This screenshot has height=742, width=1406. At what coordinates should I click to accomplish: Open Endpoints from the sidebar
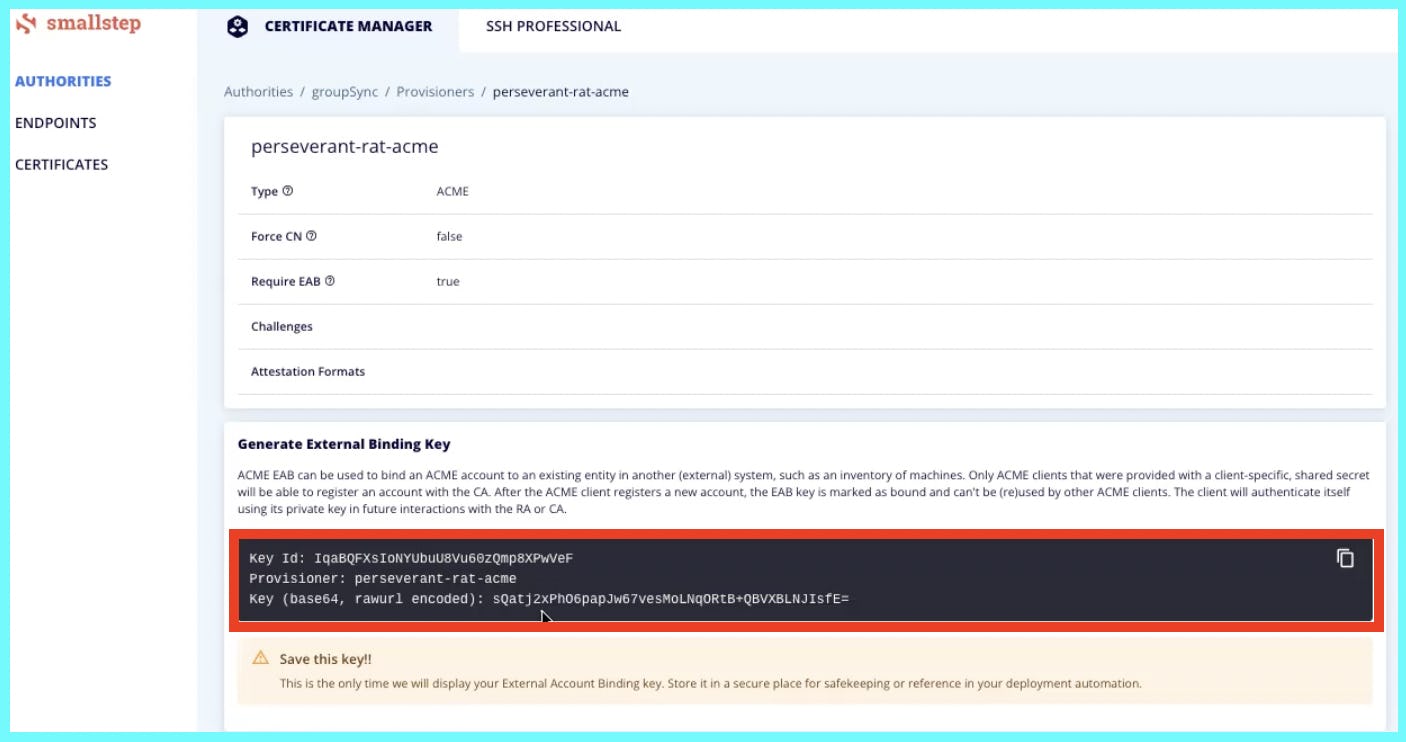pos(55,122)
